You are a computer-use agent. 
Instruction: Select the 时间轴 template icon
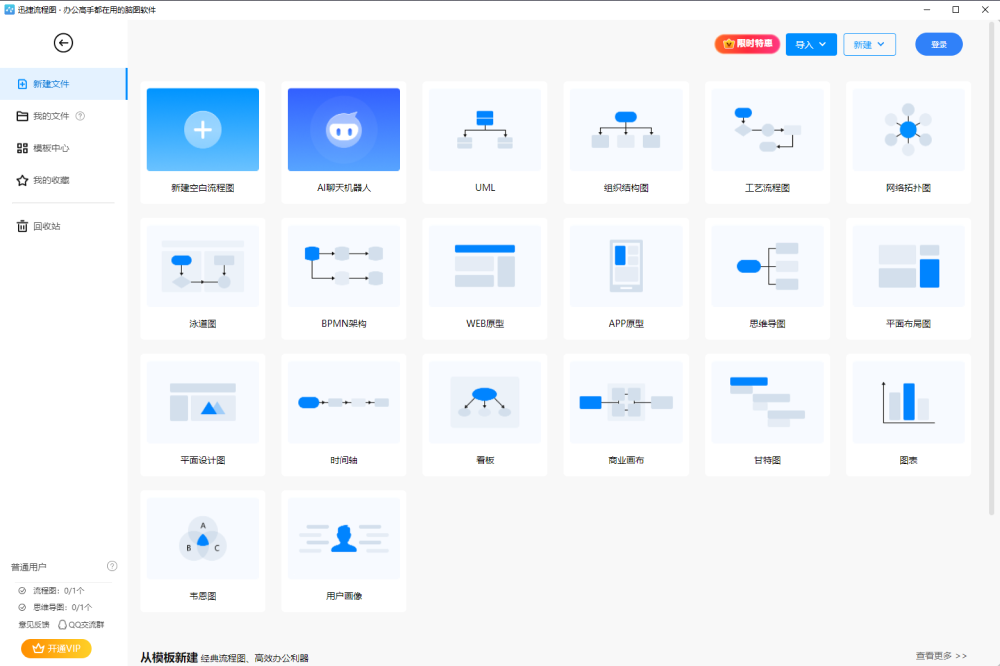click(344, 402)
